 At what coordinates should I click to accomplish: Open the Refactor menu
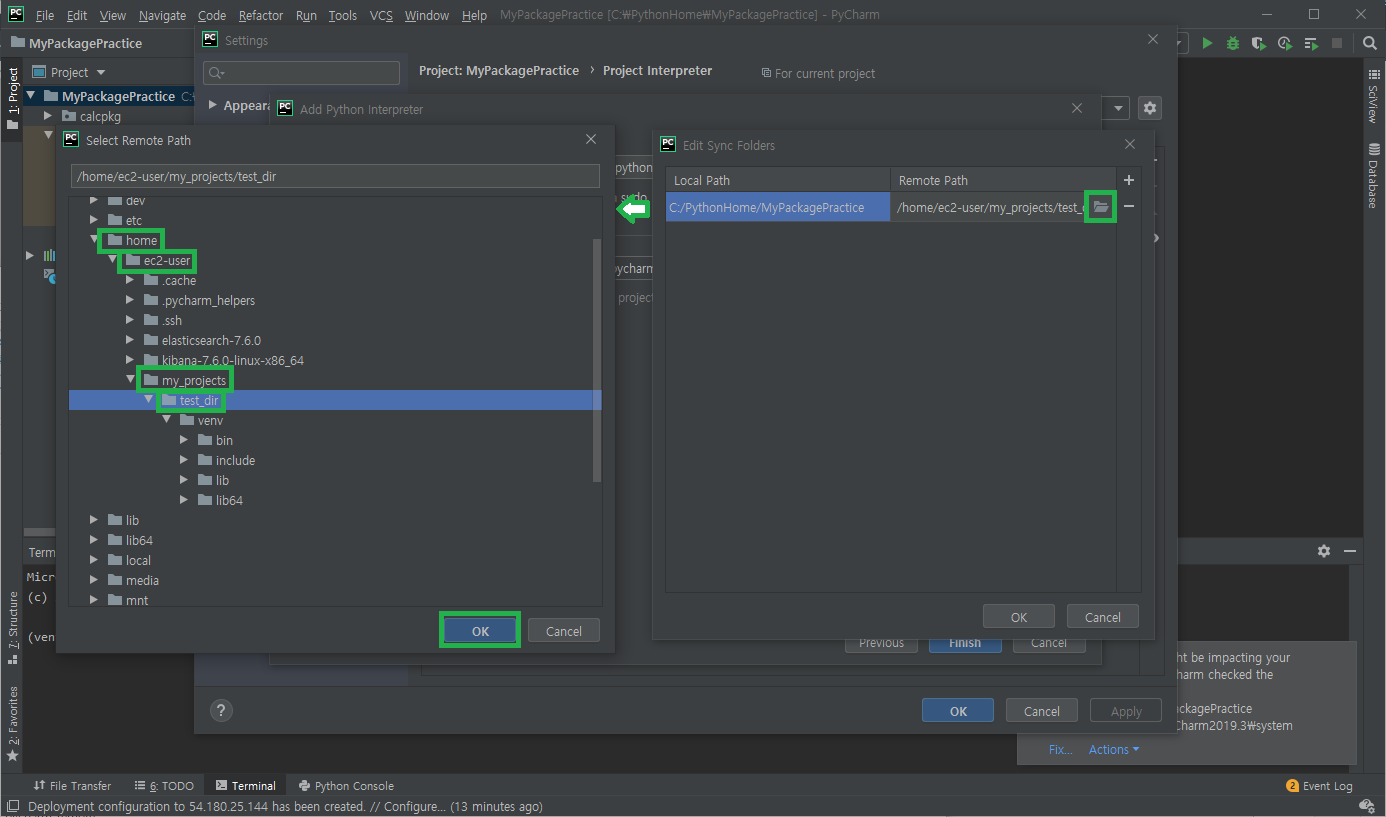[261, 15]
